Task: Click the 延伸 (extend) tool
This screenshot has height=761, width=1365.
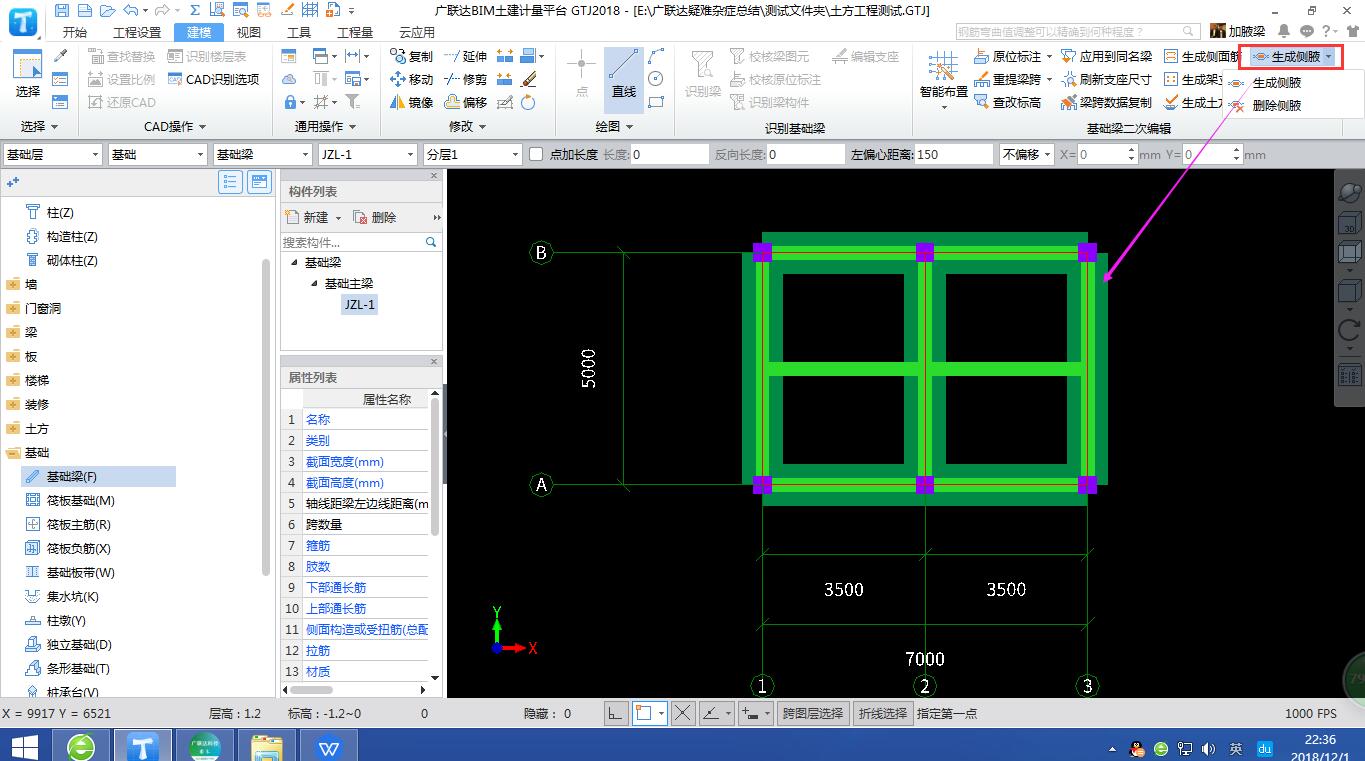Action: tap(465, 56)
